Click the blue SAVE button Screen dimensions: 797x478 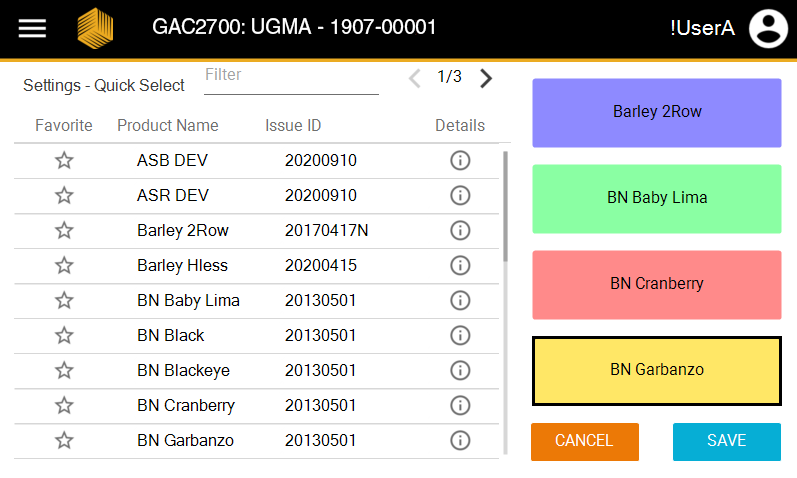click(x=726, y=441)
